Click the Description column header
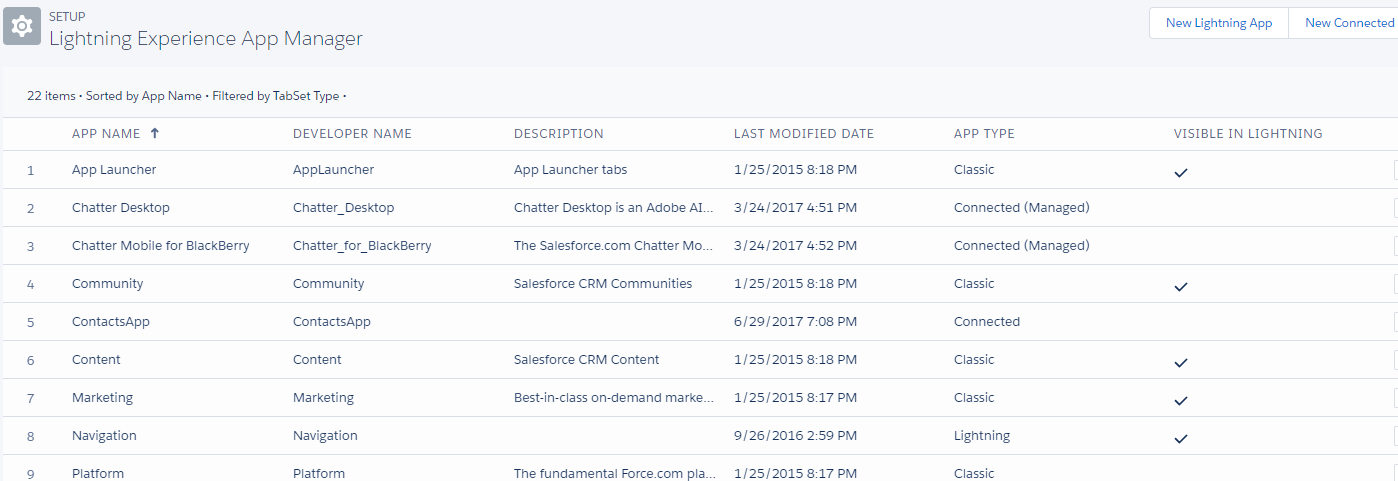This screenshot has width=1398, height=481. (559, 133)
